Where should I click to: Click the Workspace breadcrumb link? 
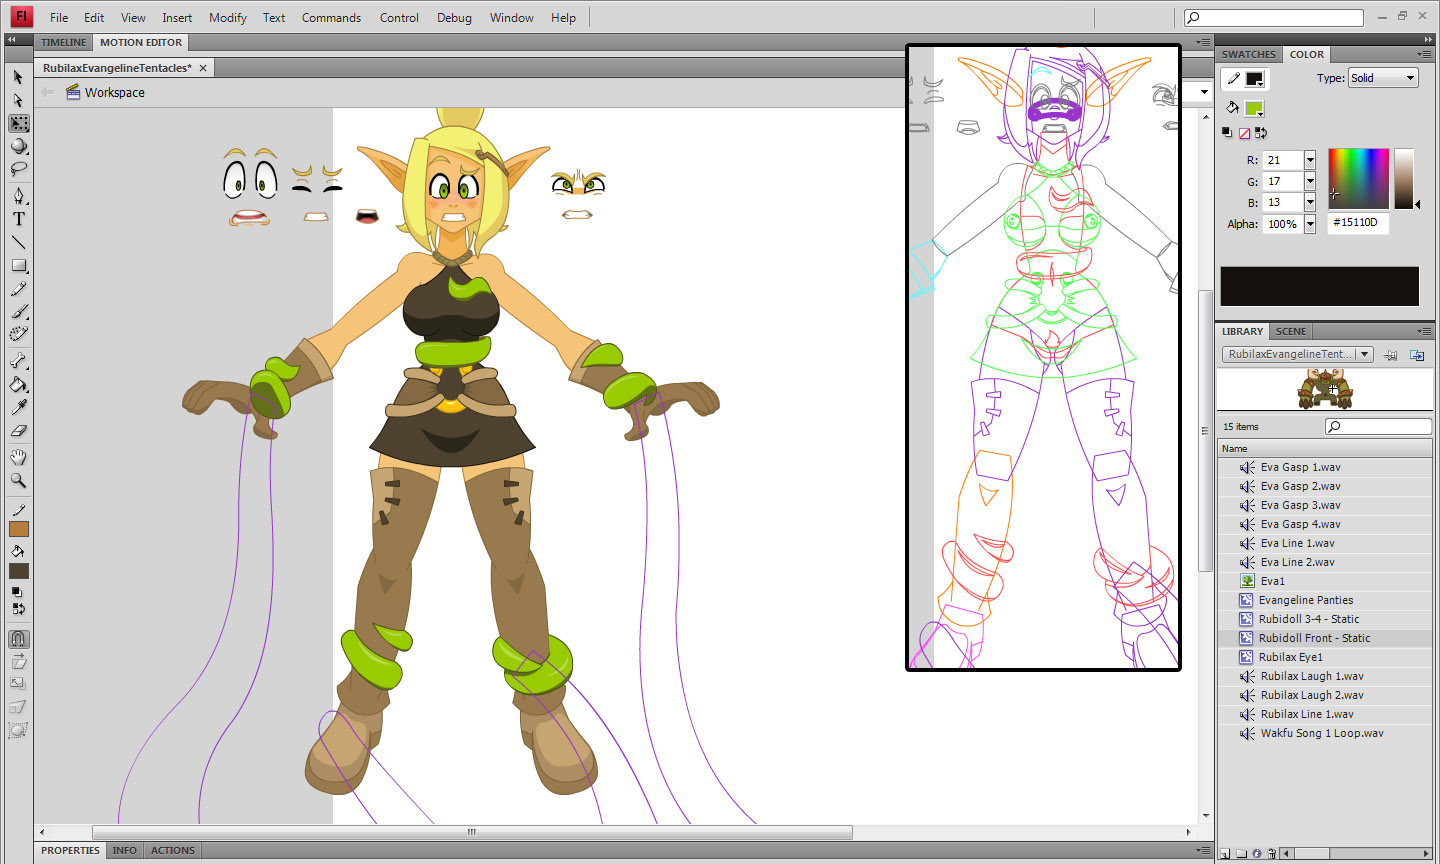click(x=114, y=92)
